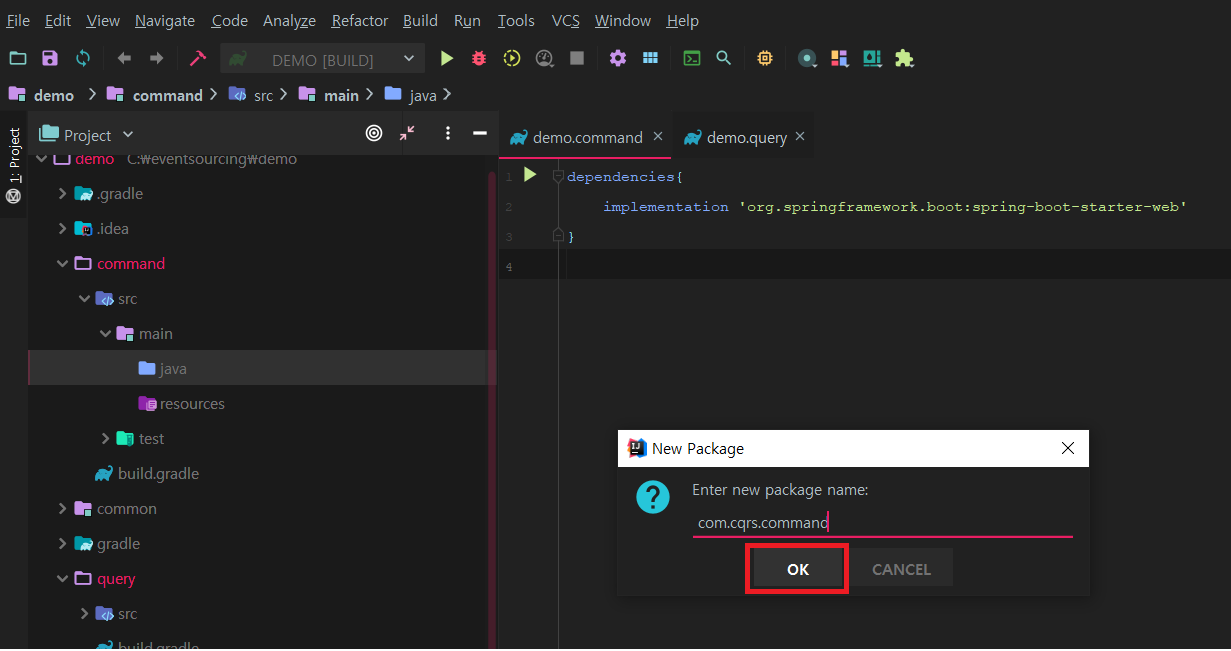Open the Navigate menu
Viewport: 1231px width, 651px height.
tap(166, 20)
